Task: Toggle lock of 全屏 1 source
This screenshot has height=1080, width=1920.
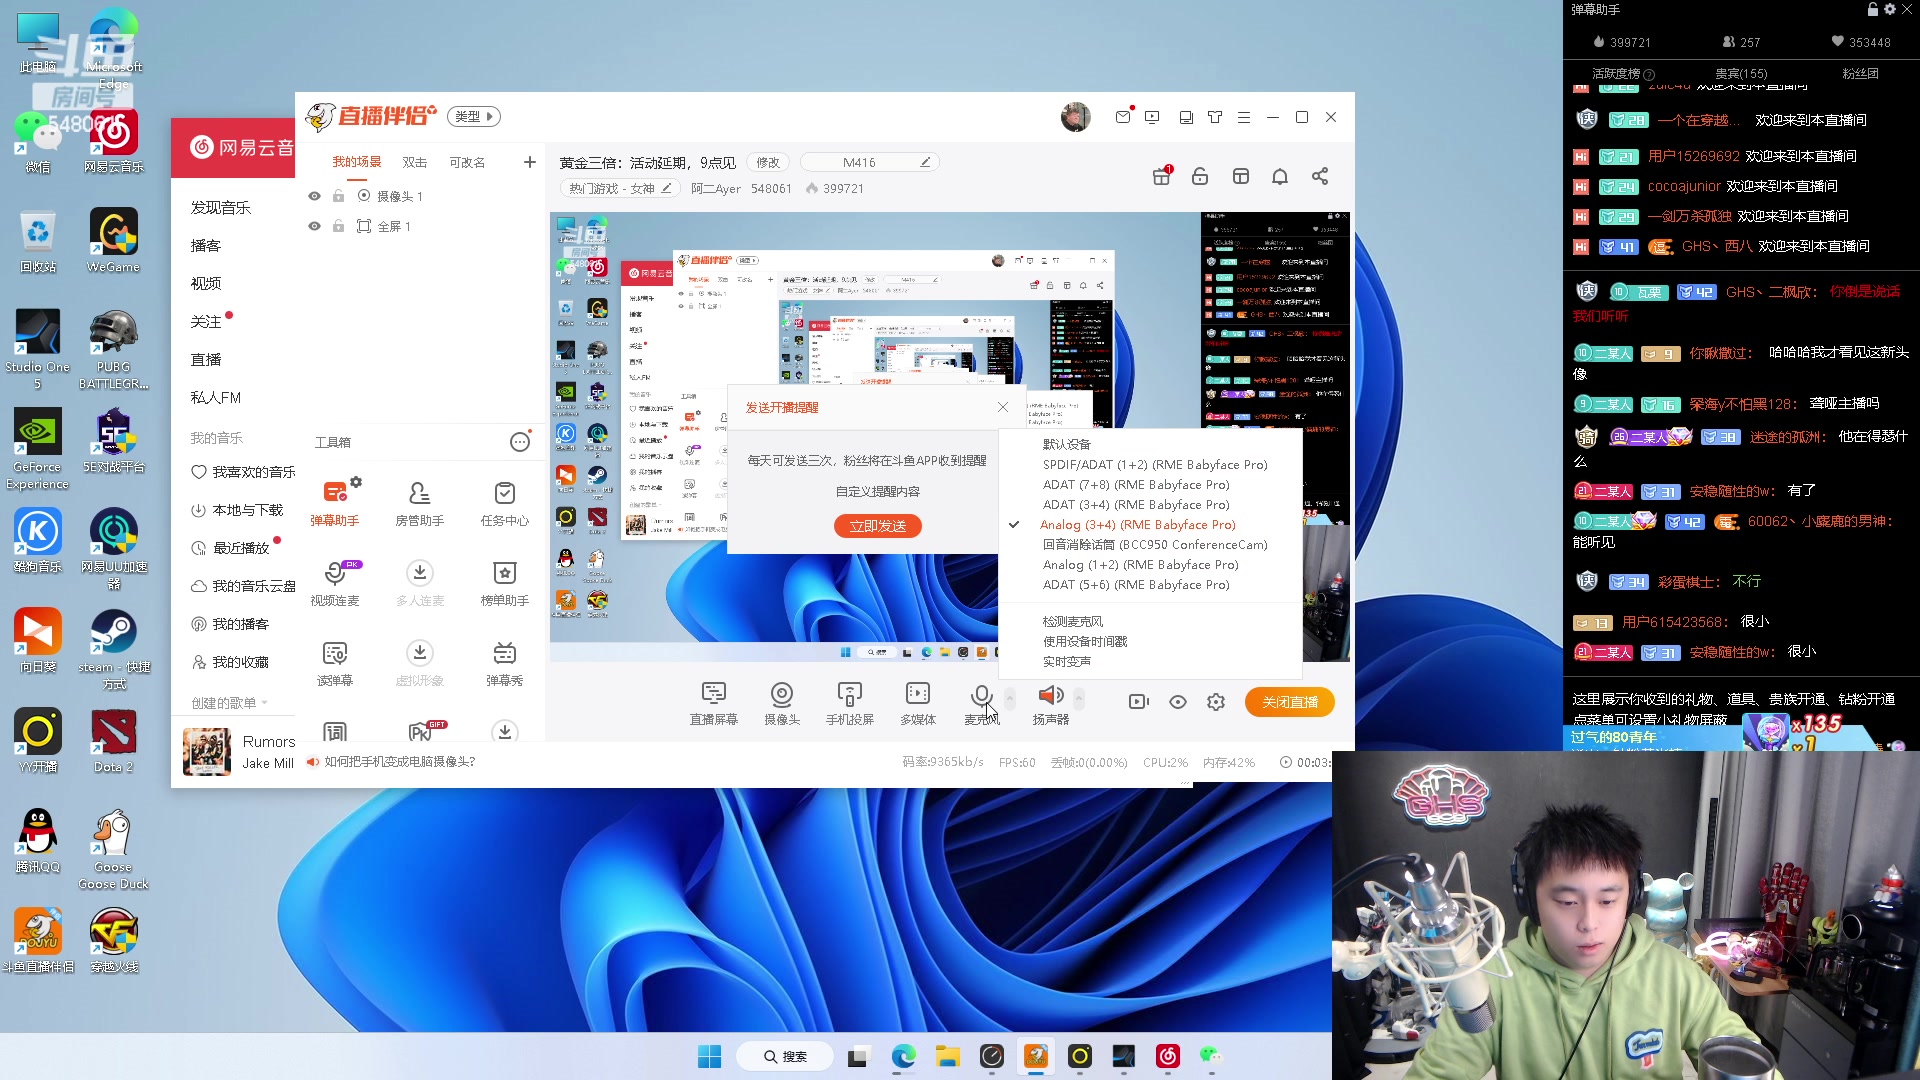Action: pos(338,226)
